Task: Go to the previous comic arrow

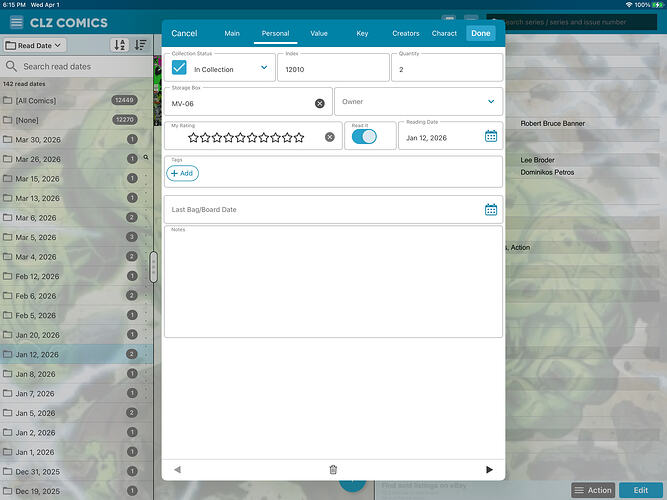Action: point(177,469)
